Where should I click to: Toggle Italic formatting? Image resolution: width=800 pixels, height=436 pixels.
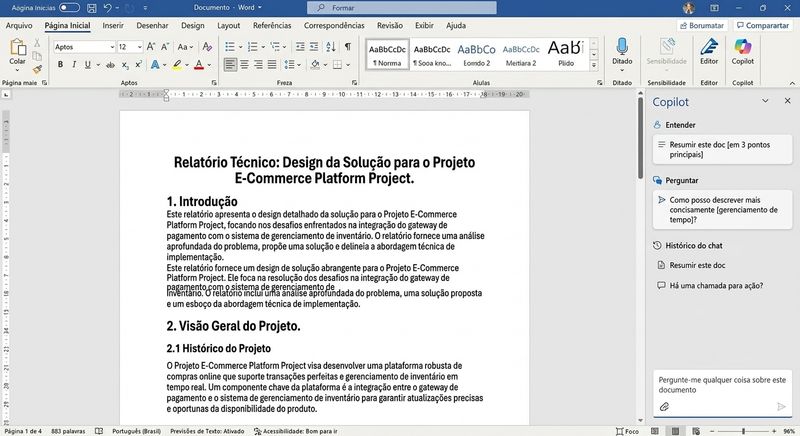74,65
